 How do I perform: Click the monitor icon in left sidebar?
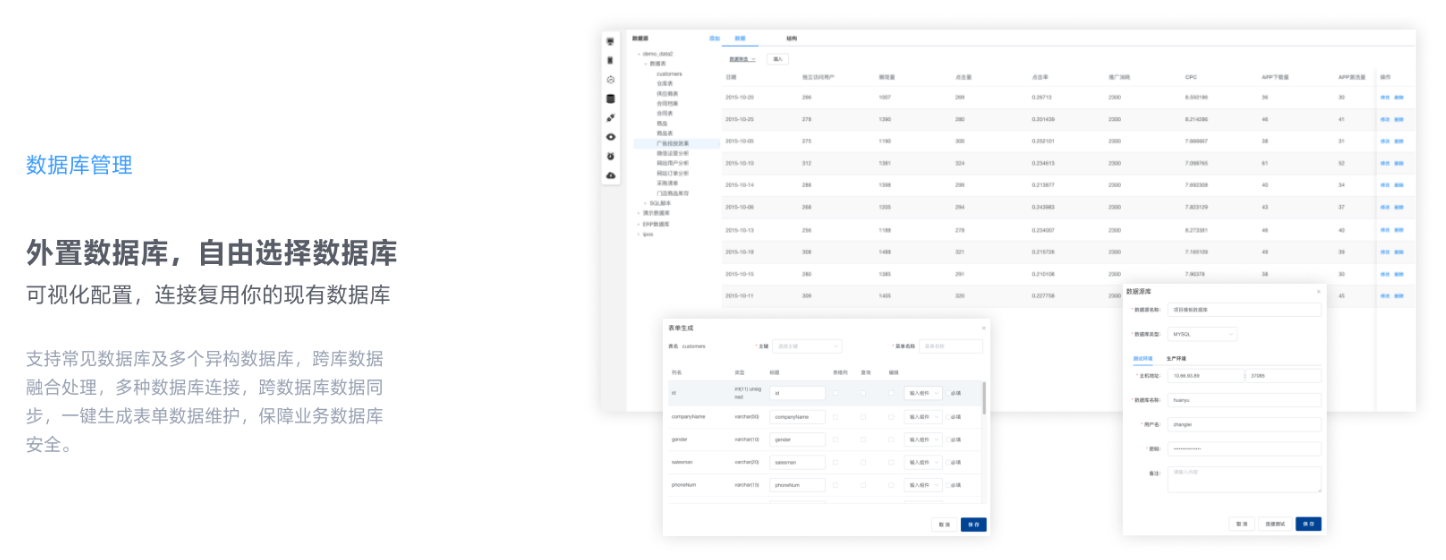[610, 42]
